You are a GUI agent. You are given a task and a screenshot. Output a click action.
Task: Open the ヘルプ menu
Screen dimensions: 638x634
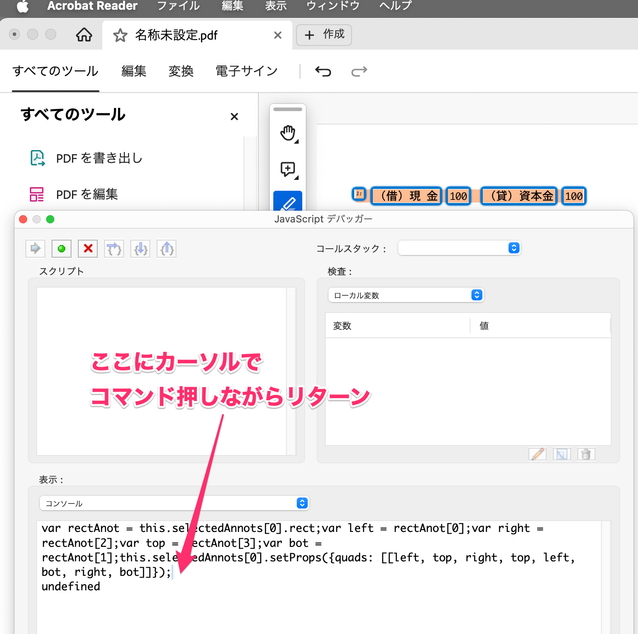click(395, 6)
